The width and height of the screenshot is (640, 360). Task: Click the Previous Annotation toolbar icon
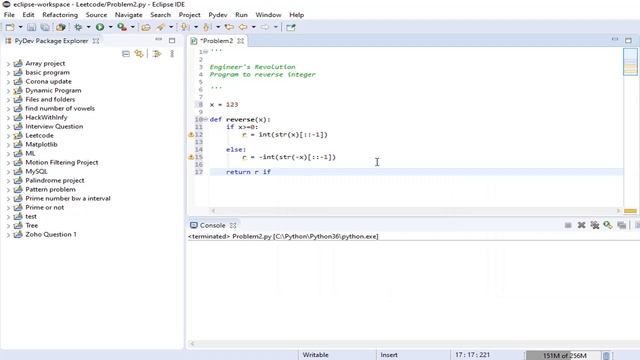[207, 27]
